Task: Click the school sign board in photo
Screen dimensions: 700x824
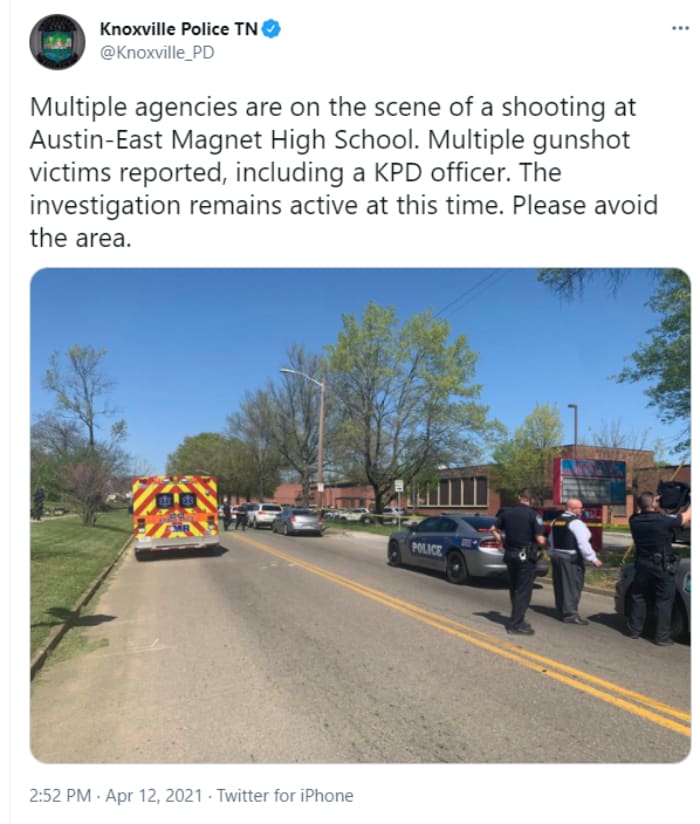Action: 593,482
